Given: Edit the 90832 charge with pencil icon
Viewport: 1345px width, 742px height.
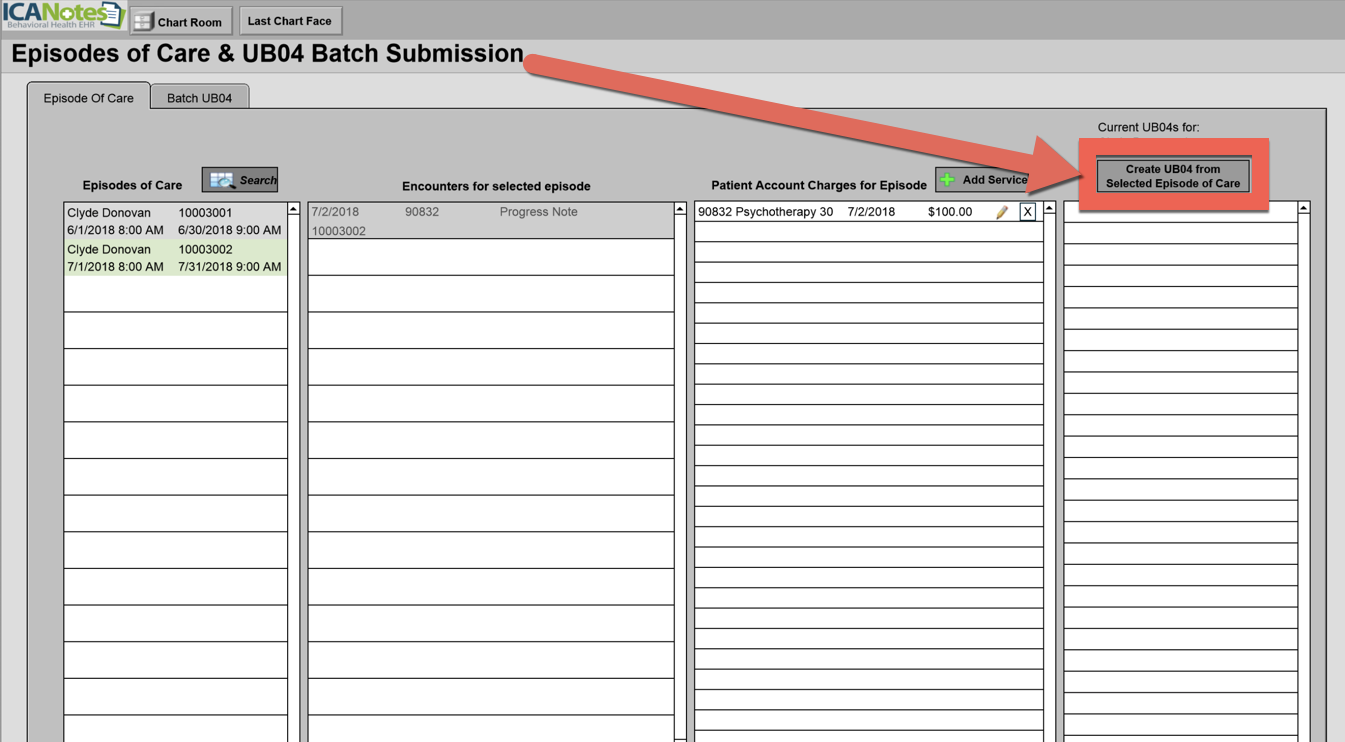Looking at the screenshot, I should point(1002,212).
